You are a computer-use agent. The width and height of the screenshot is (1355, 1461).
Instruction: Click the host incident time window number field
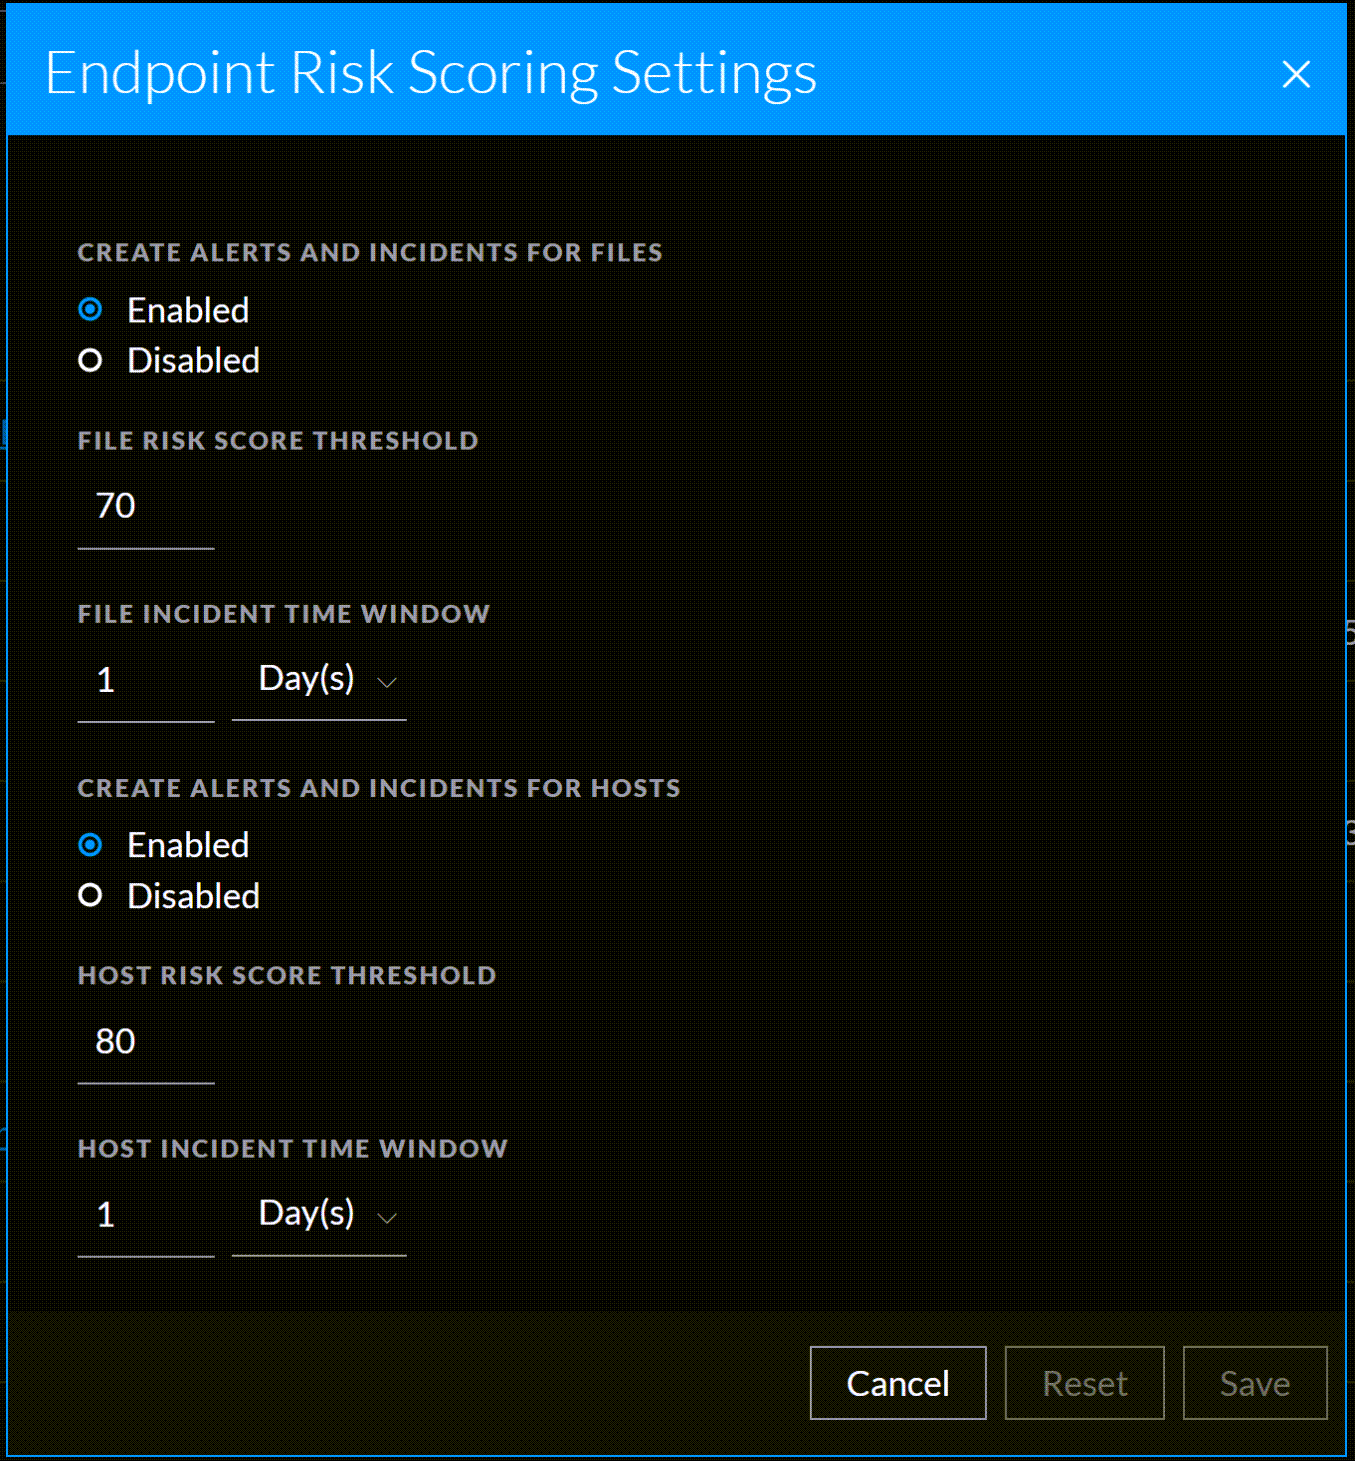[x=146, y=1215]
